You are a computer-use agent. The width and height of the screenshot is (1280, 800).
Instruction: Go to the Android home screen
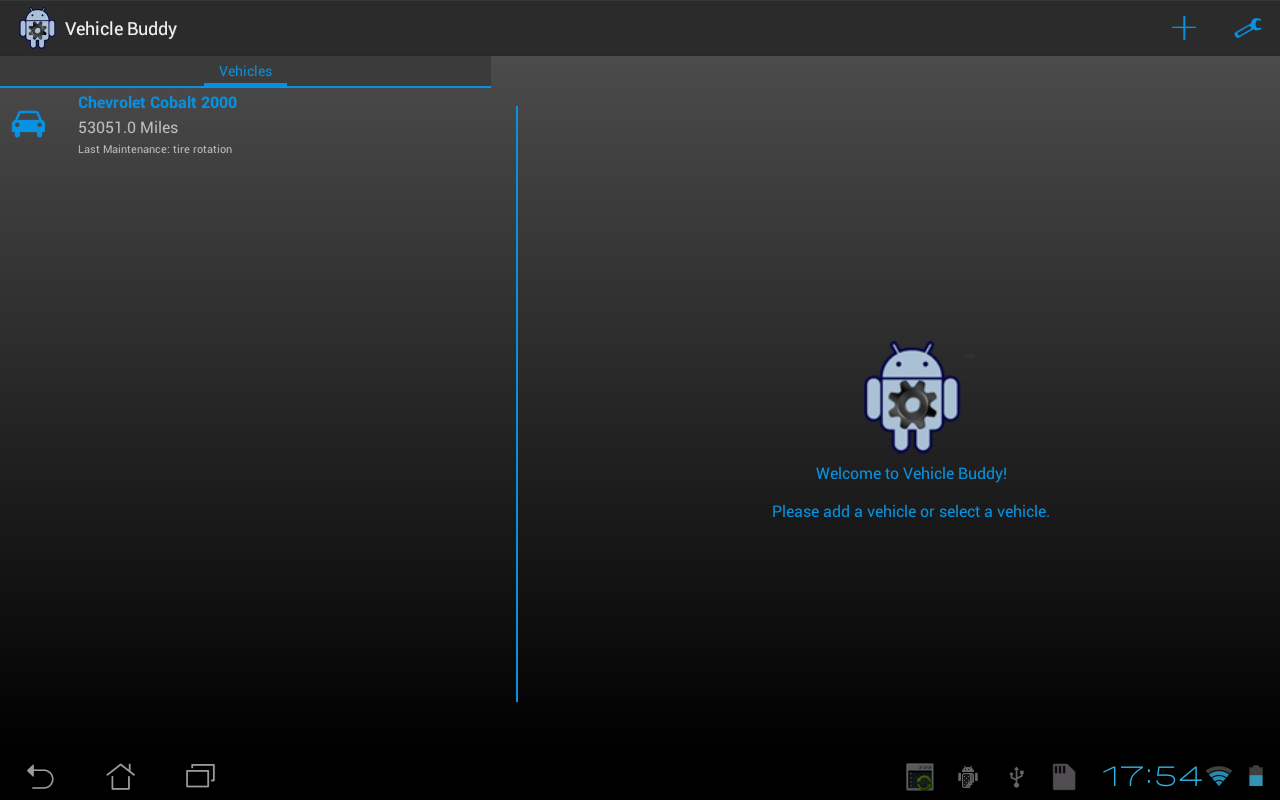(x=120, y=776)
